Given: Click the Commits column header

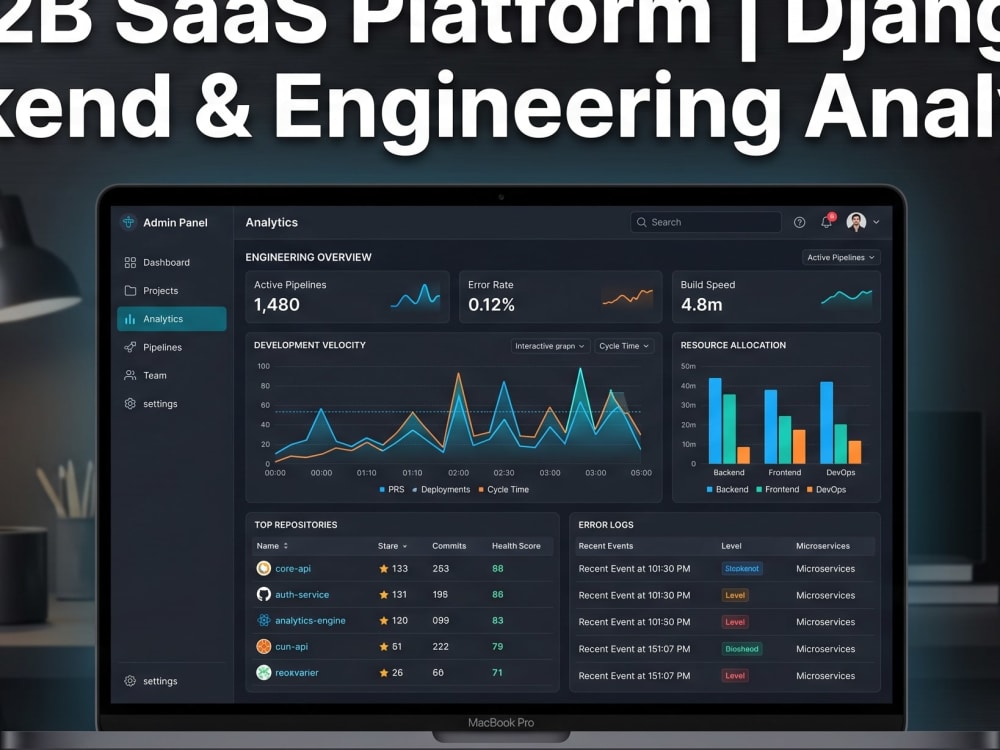Looking at the screenshot, I should pyautogui.click(x=449, y=546).
